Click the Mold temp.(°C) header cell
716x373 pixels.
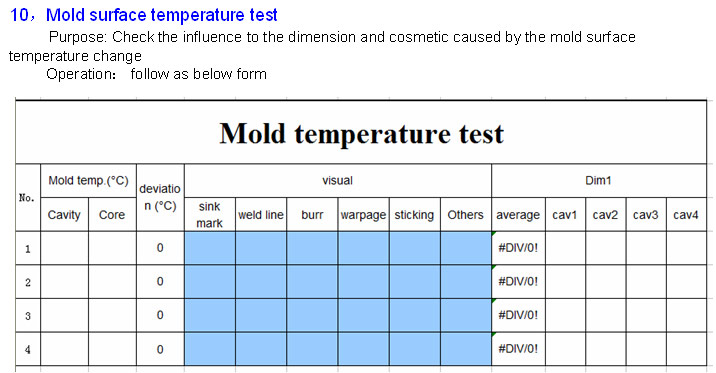click(89, 181)
